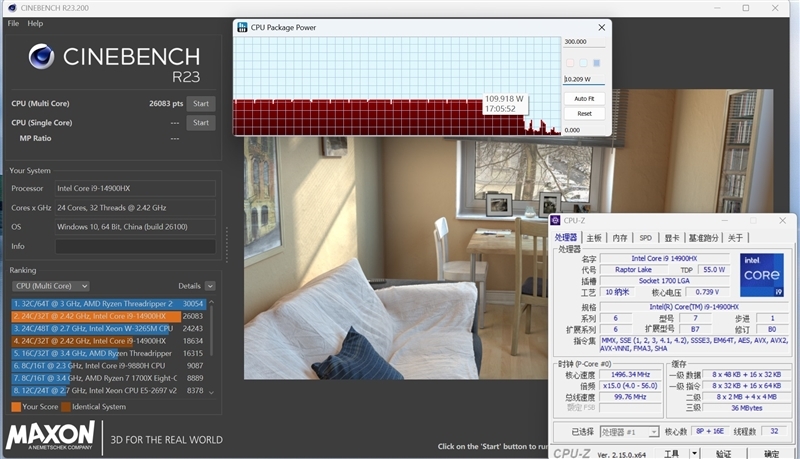Screen dimensions: 800x459
Task: Open the 处理器 #1 selection dropdown
Action: [x=629, y=432]
